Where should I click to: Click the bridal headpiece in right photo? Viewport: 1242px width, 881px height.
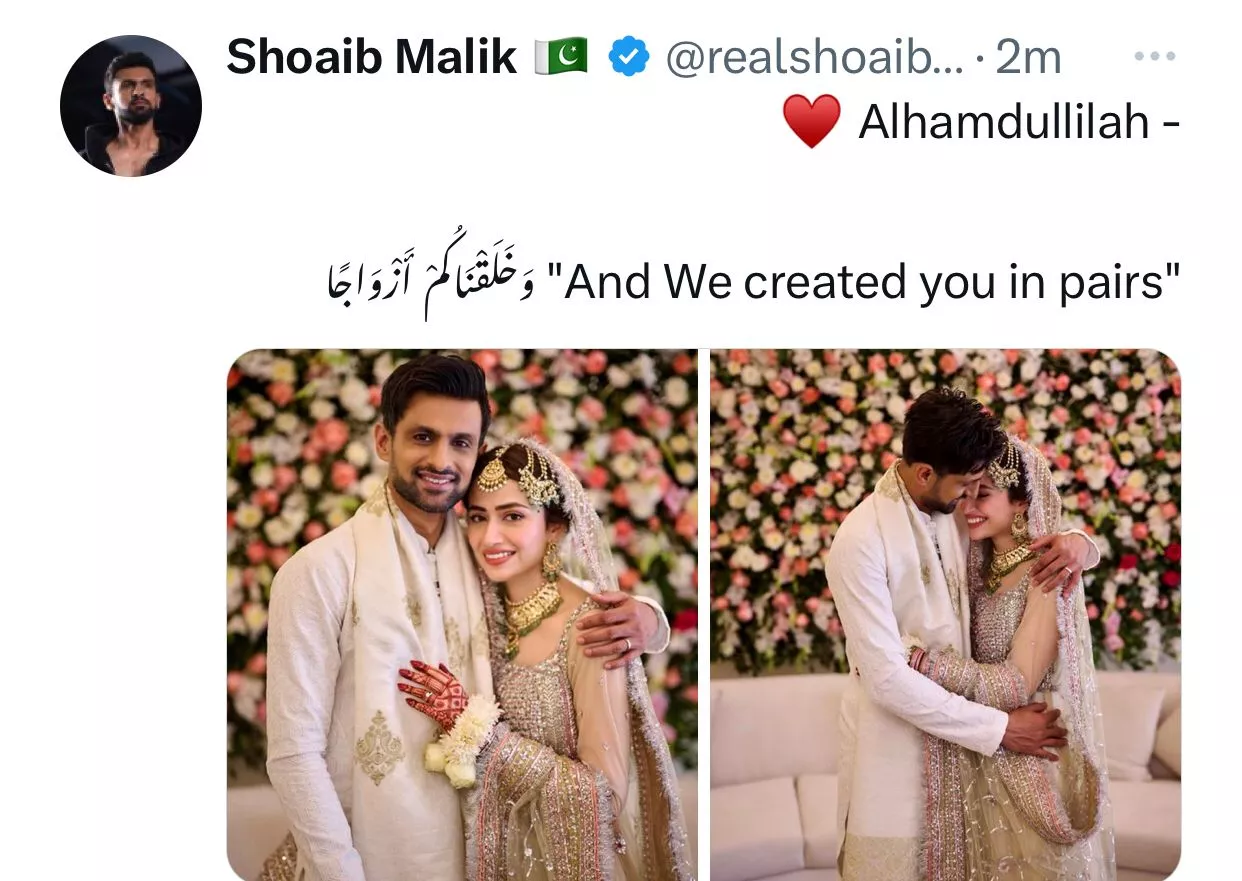[x=1005, y=466]
